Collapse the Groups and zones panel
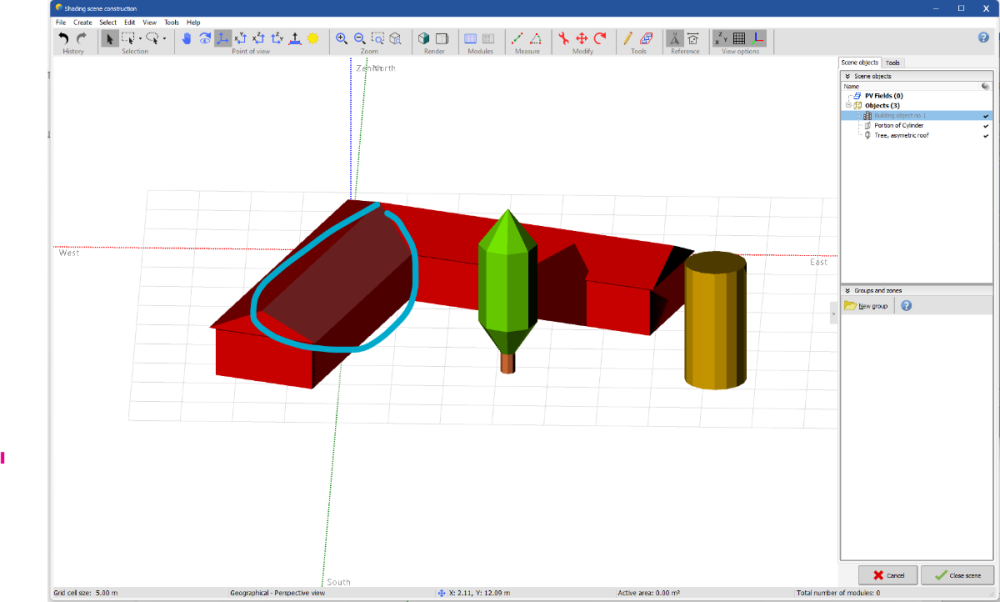 coord(848,290)
